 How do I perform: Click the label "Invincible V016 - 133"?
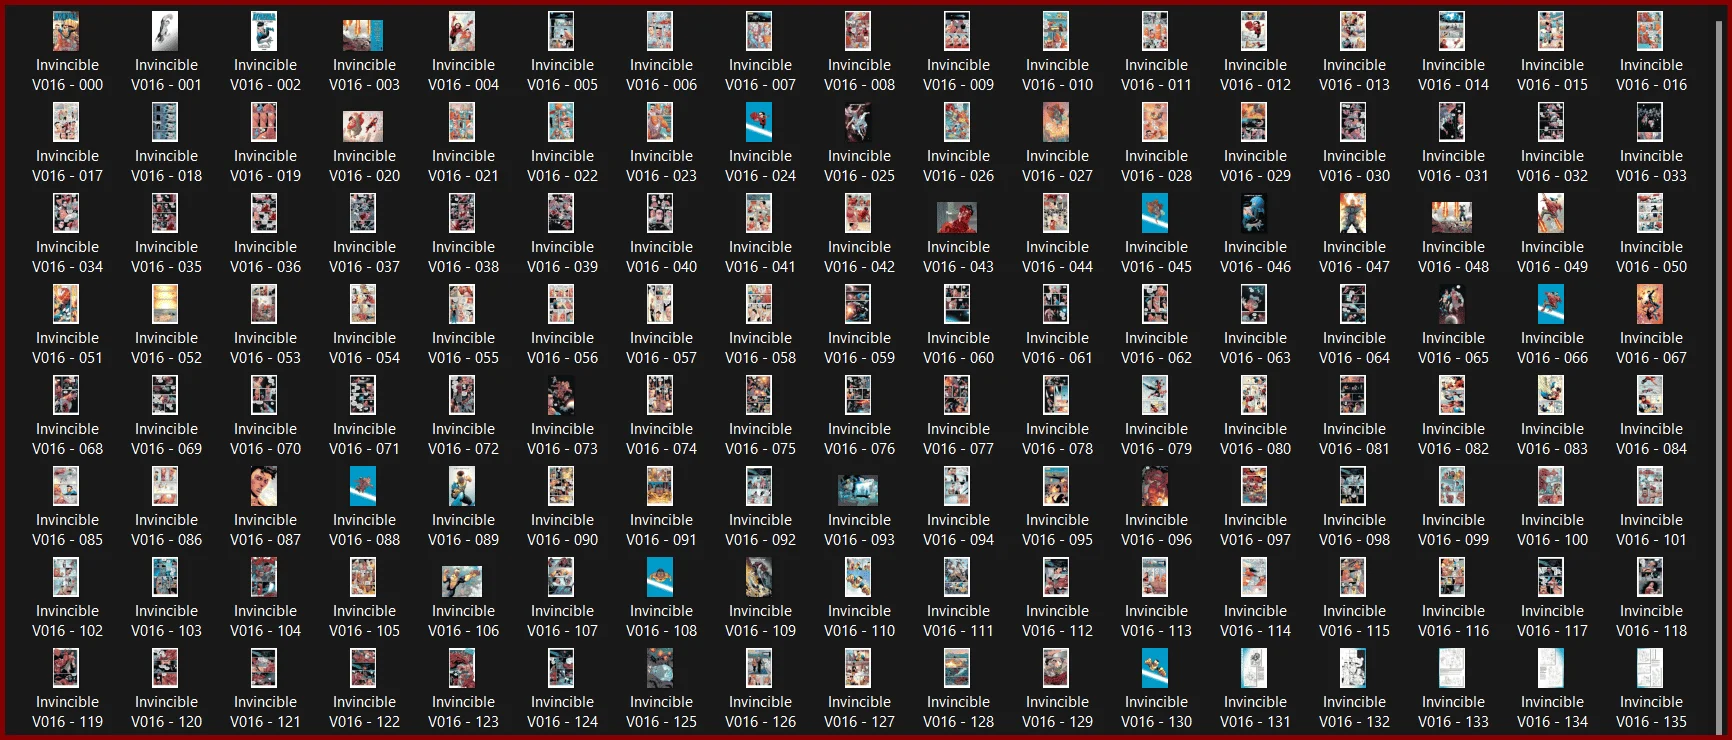point(1453,712)
